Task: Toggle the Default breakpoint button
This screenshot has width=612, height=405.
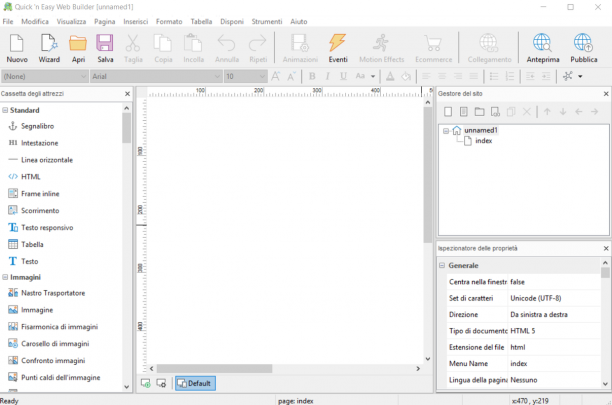Action: click(x=195, y=384)
